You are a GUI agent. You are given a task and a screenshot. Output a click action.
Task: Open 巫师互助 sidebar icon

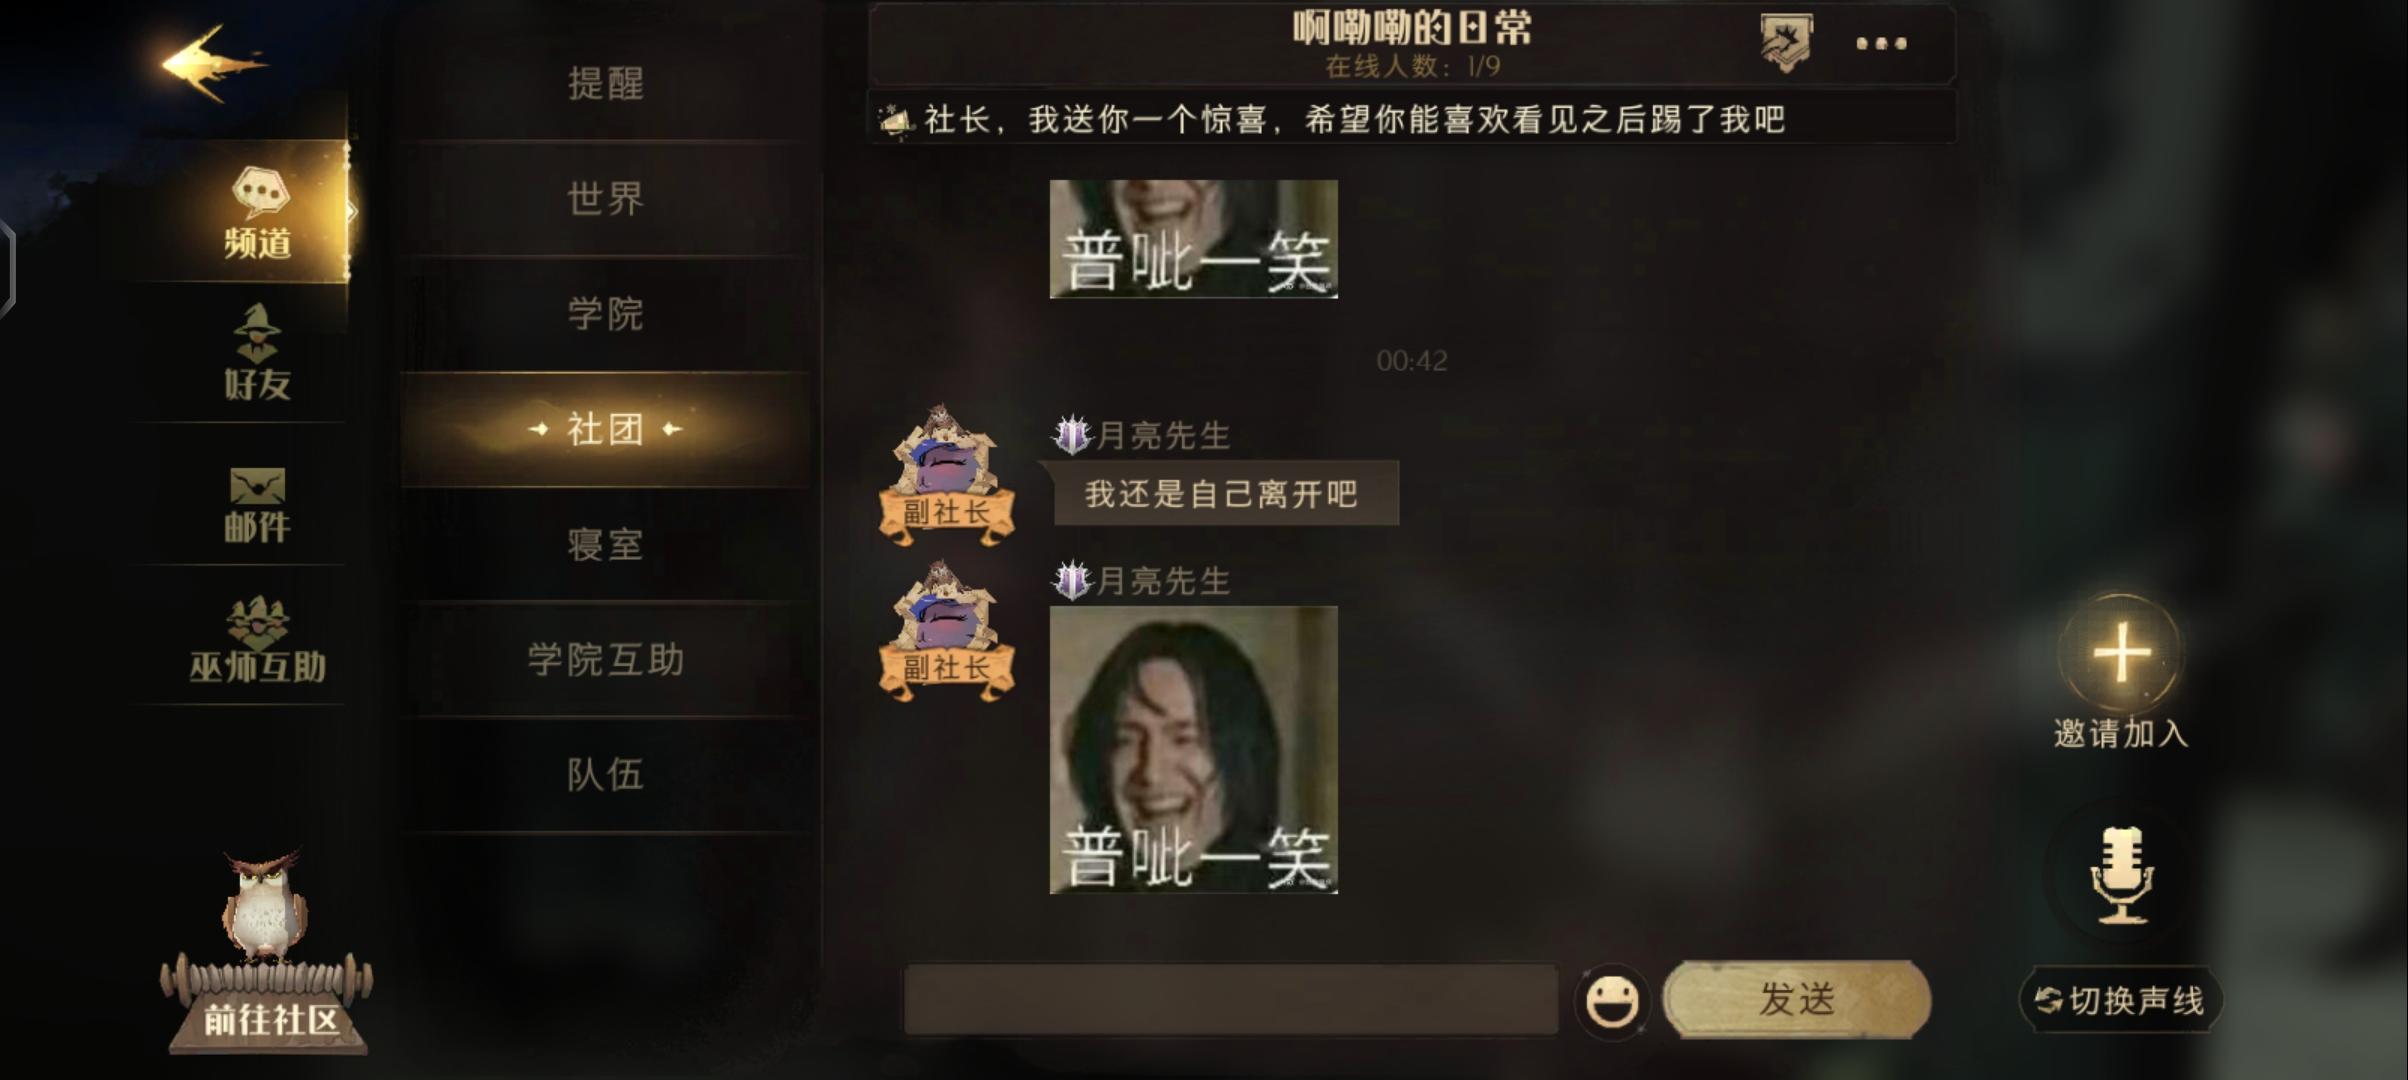(258, 622)
